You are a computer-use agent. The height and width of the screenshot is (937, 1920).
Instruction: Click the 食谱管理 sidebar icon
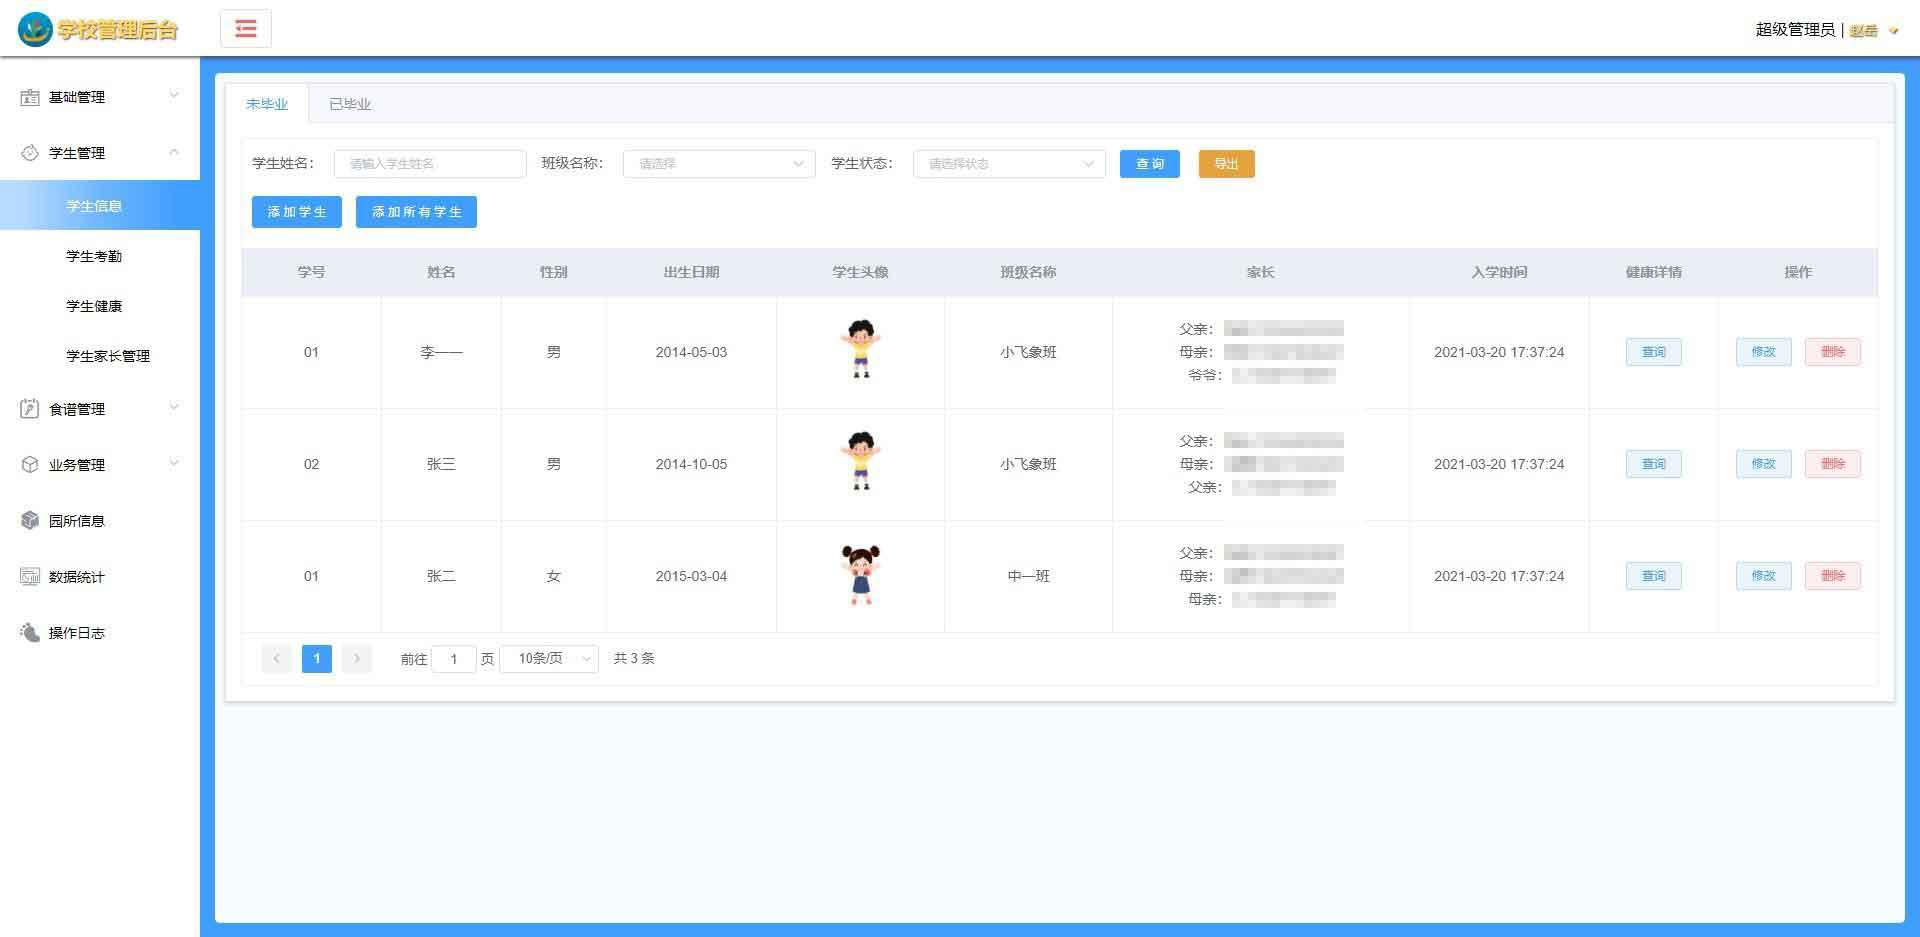click(x=30, y=409)
